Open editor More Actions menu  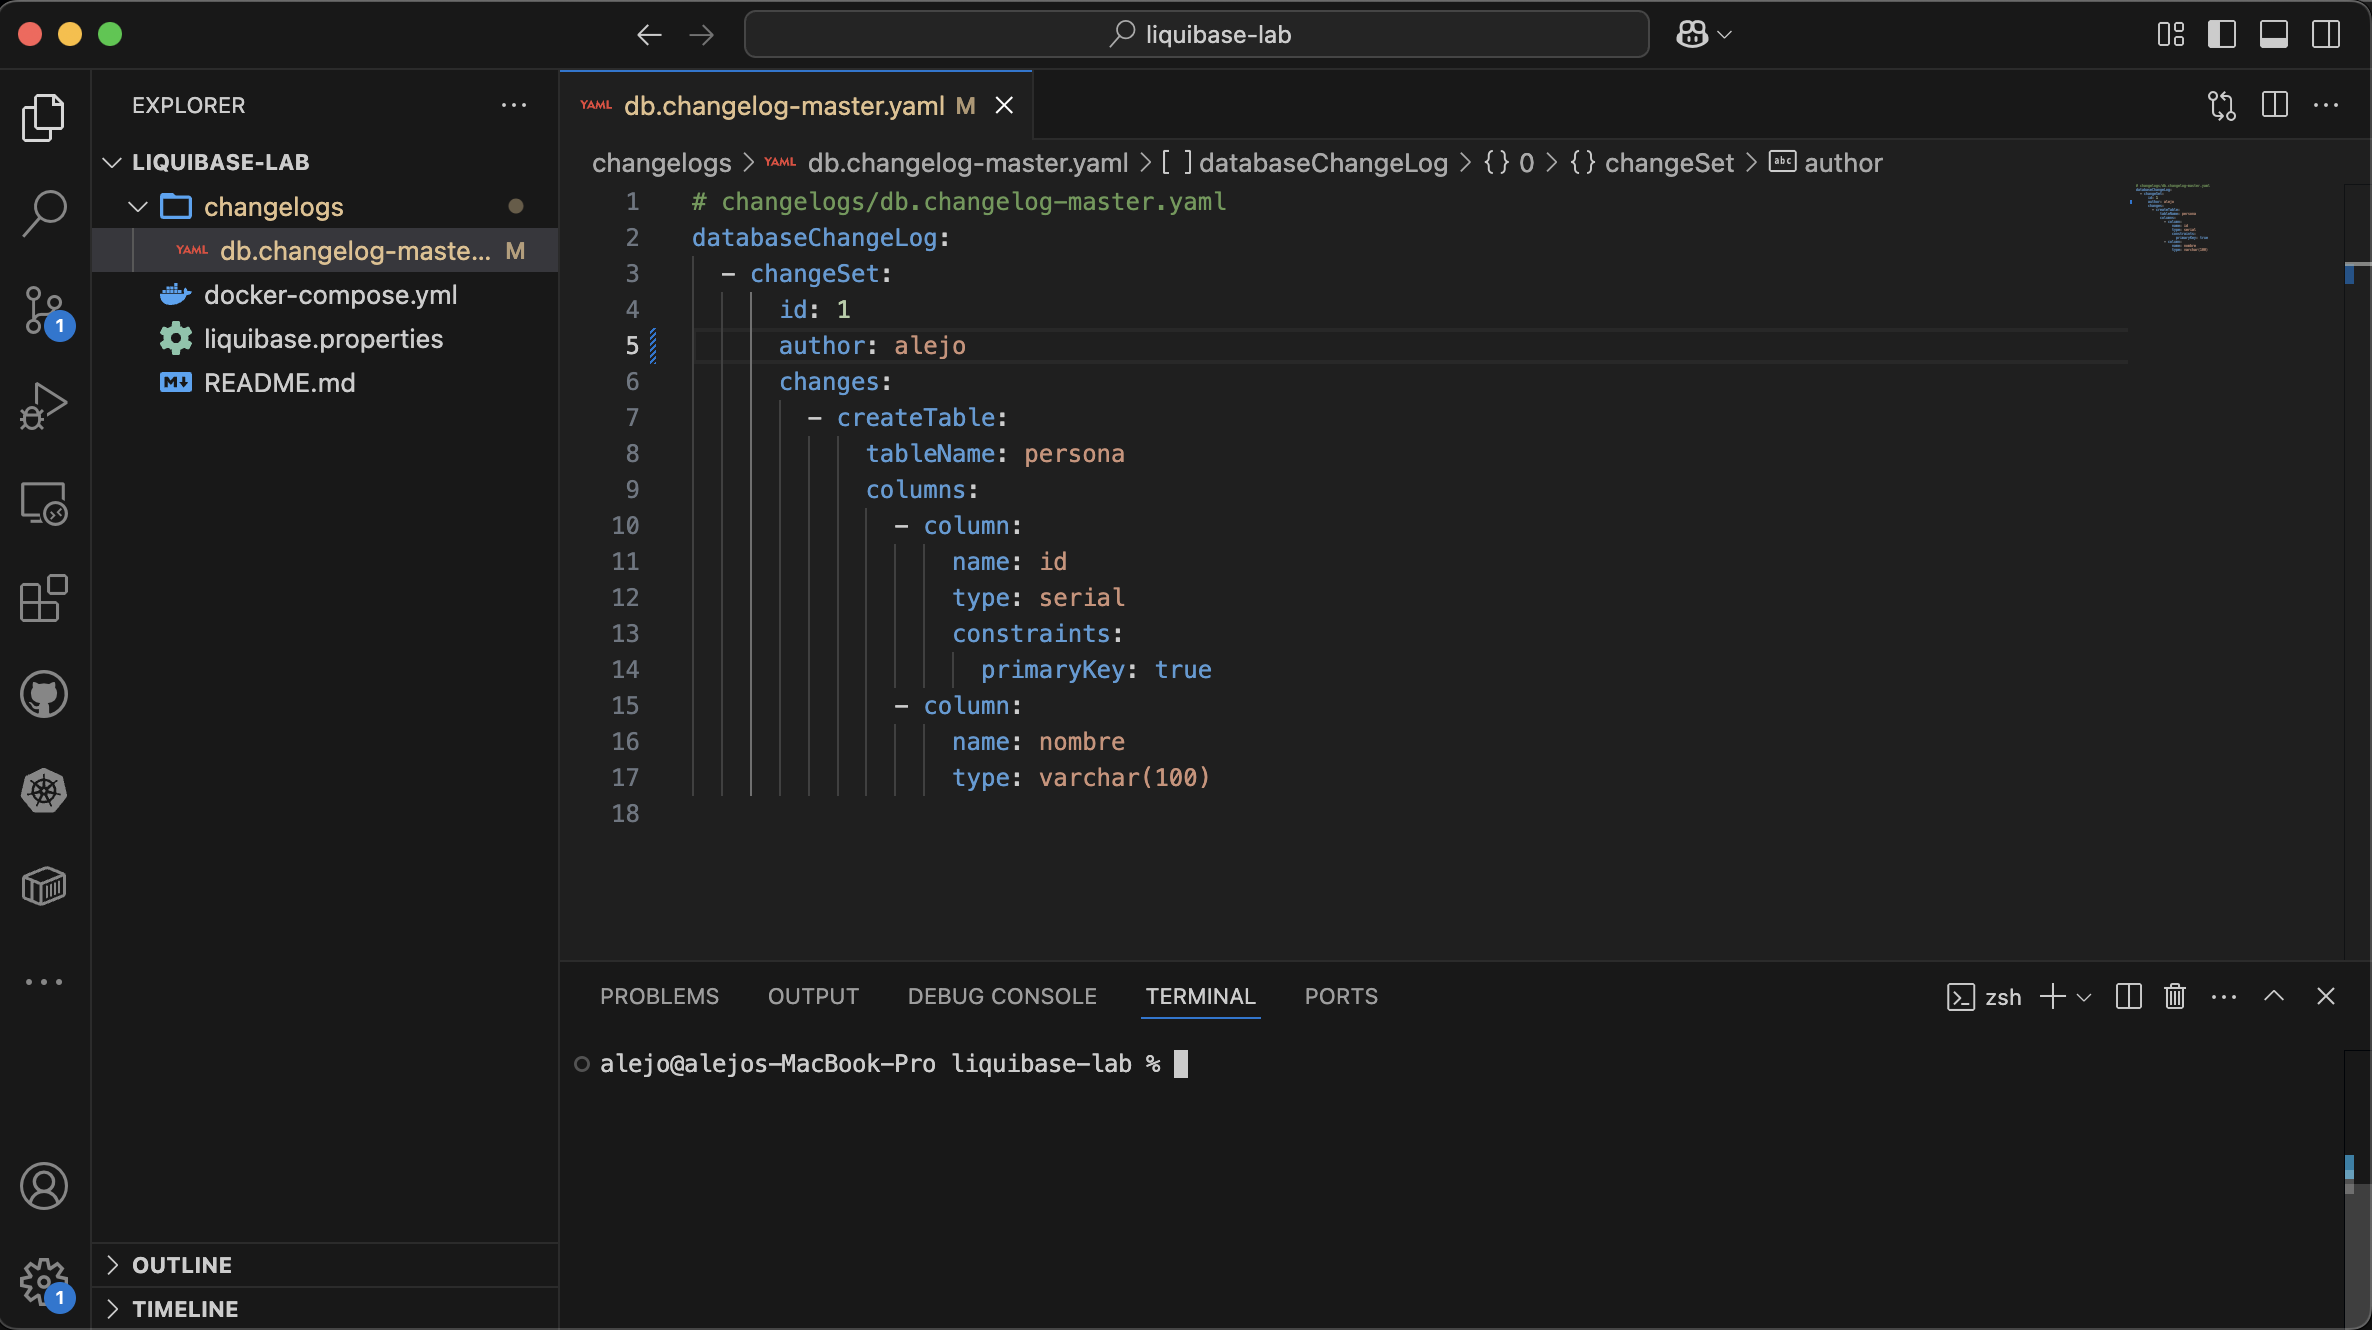[x=2326, y=105]
